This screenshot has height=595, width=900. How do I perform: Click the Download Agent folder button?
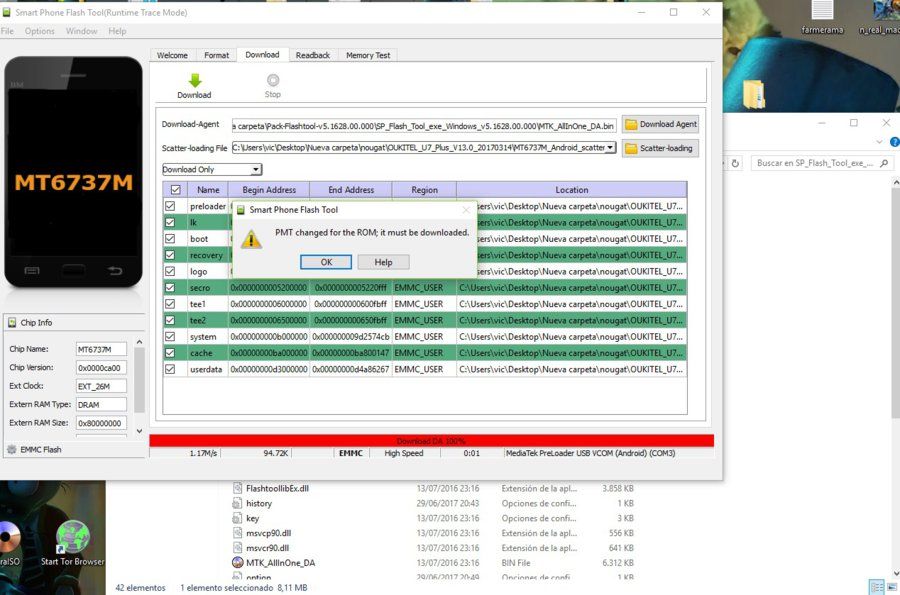pos(660,124)
